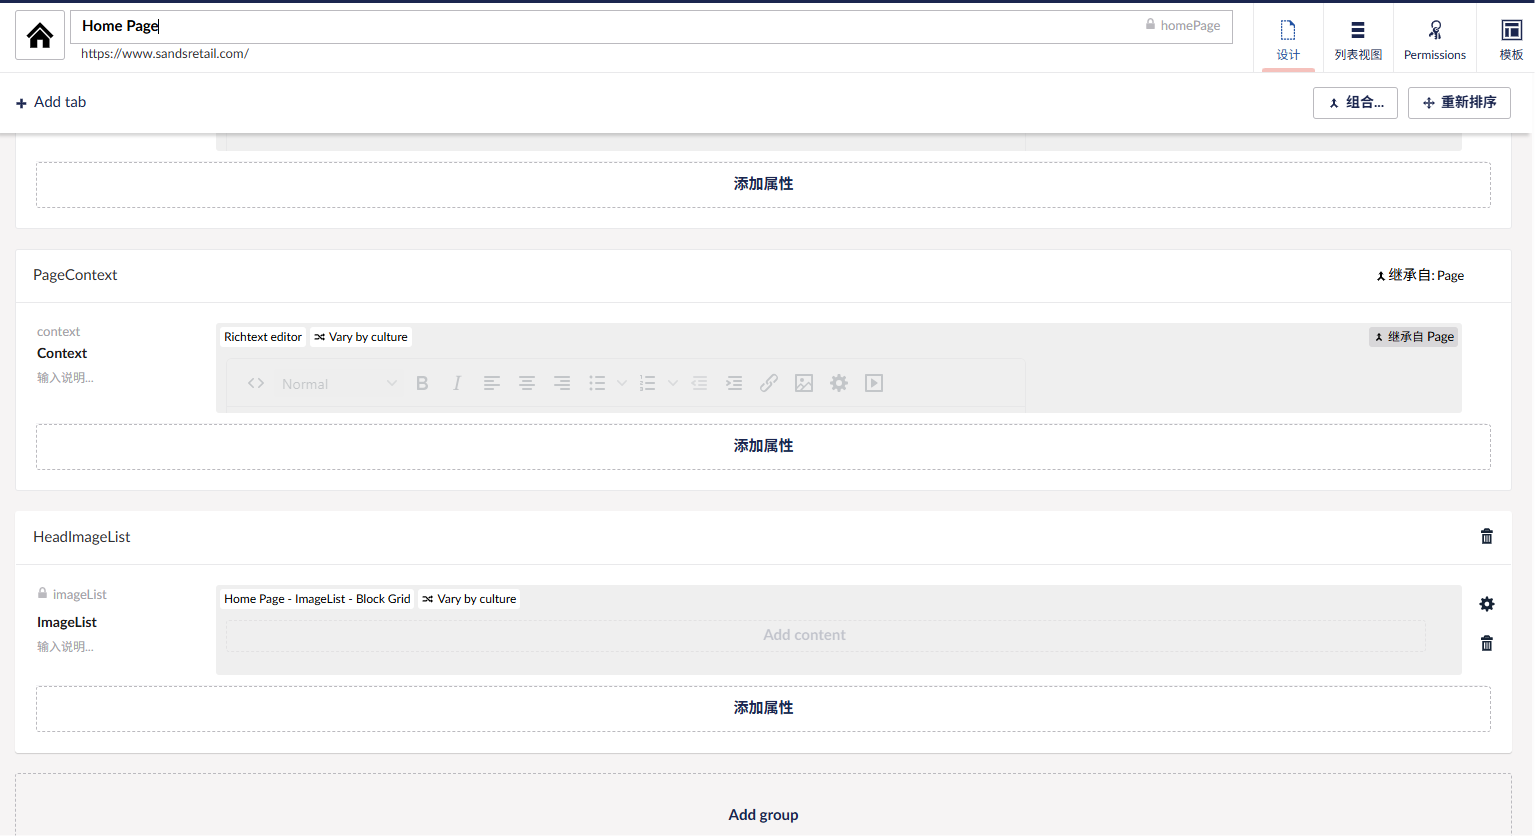Click the align center icon

[x=527, y=383]
